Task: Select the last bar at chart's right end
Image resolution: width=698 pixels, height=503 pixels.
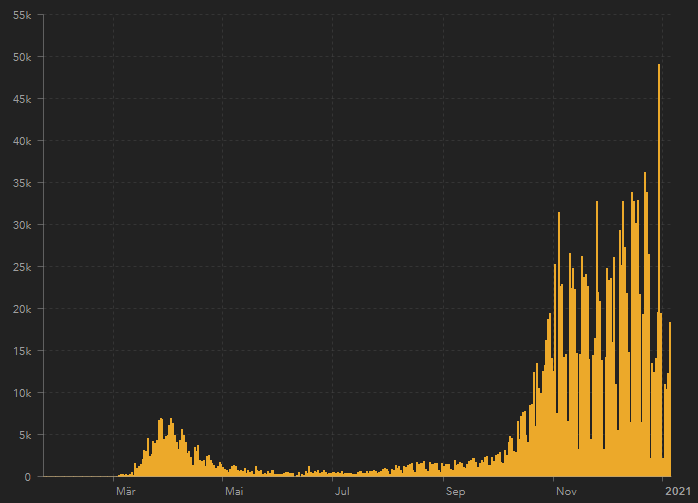Action: (670, 399)
